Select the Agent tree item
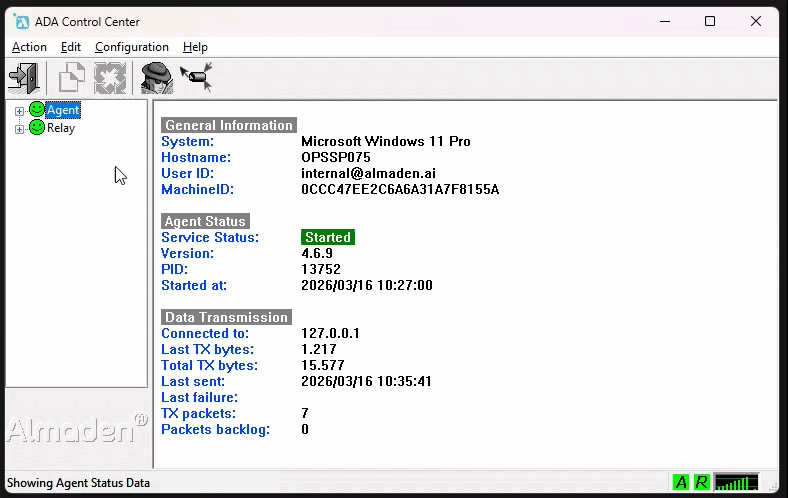This screenshot has height=498, width=788. point(63,110)
